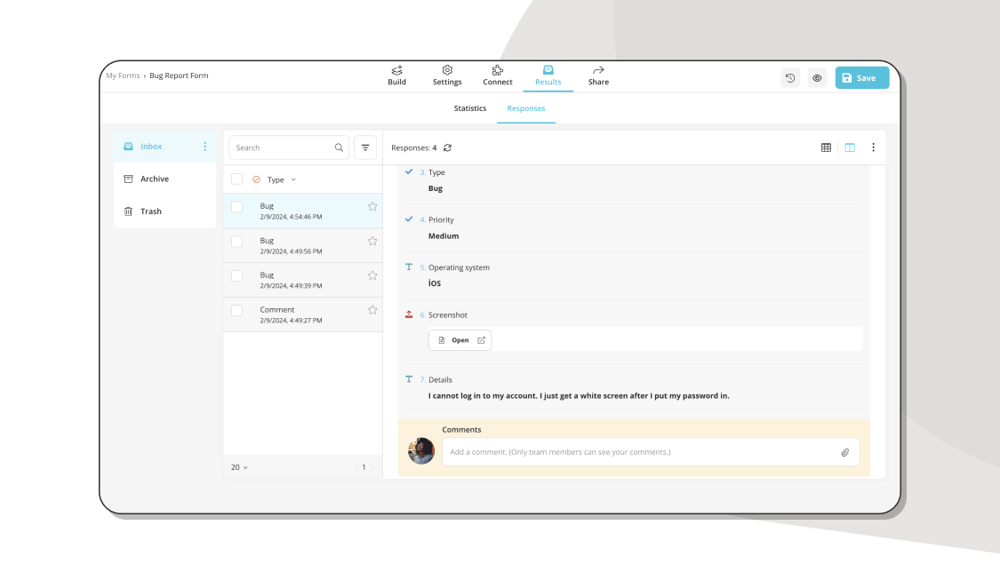The width and height of the screenshot is (1000, 573).
Task: Go to the Build tab
Action: 397,76
